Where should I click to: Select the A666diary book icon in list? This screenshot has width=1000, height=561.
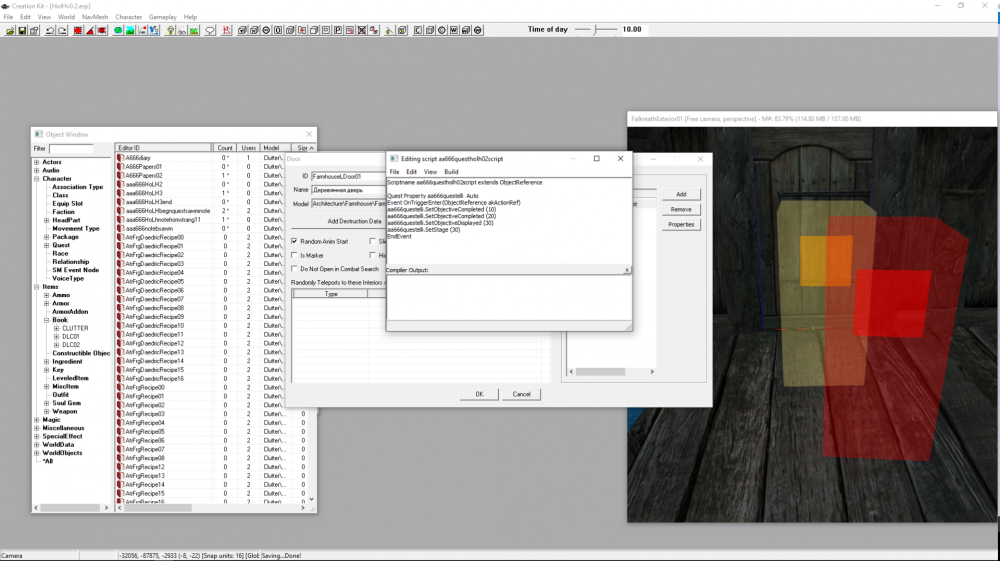pyautogui.click(x=121, y=157)
